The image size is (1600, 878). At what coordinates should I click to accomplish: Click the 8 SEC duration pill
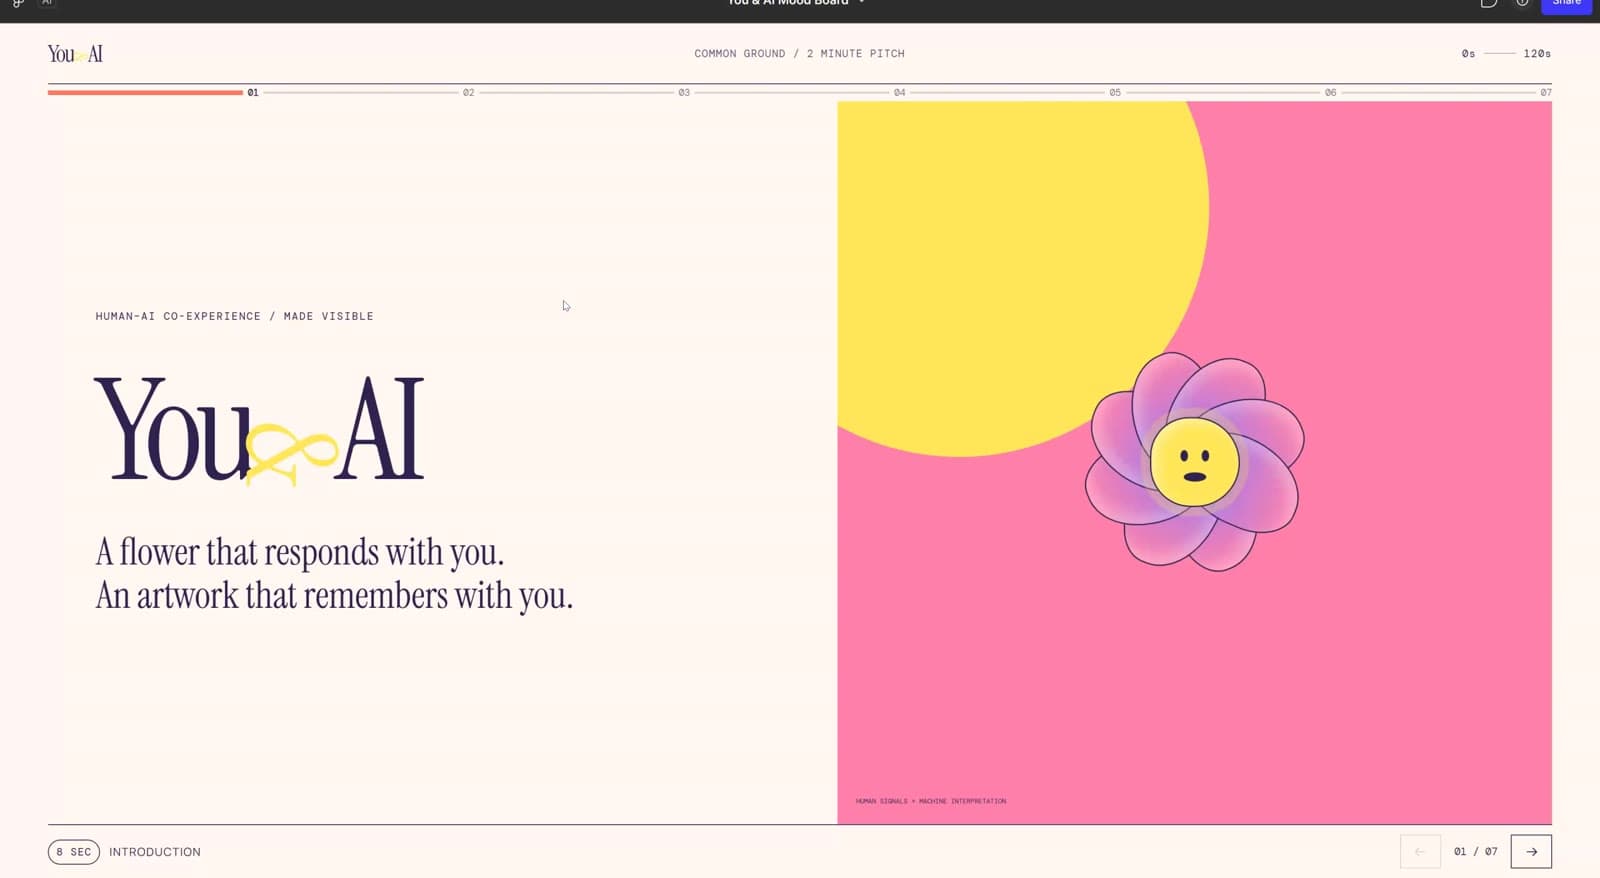pyautogui.click(x=74, y=852)
